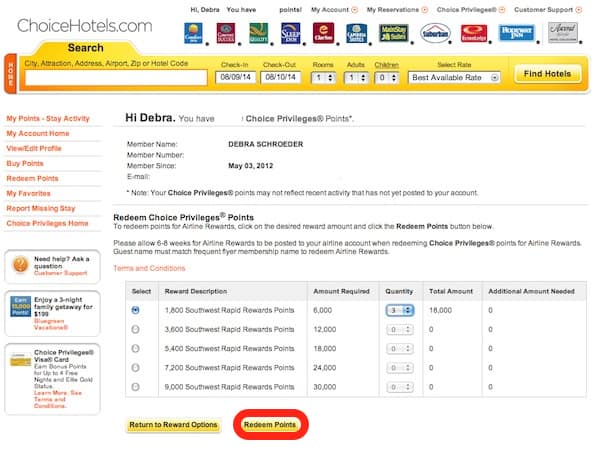Viewport: 600px width, 453px height.
Task: Change quantity for the 6,000 points row
Action: click(400, 310)
